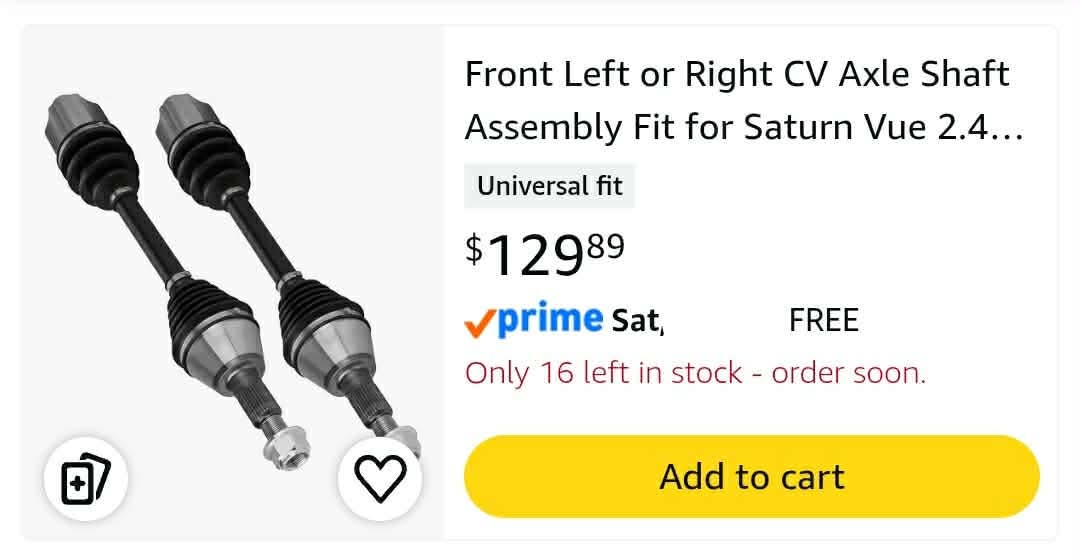Open the CV axle product image
This screenshot has height=560, width=1080.
(232, 282)
